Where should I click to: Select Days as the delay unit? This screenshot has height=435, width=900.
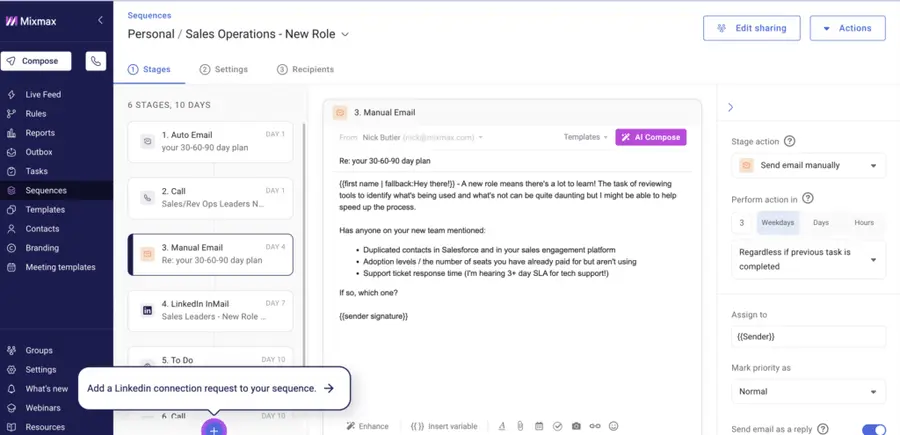[x=821, y=223]
